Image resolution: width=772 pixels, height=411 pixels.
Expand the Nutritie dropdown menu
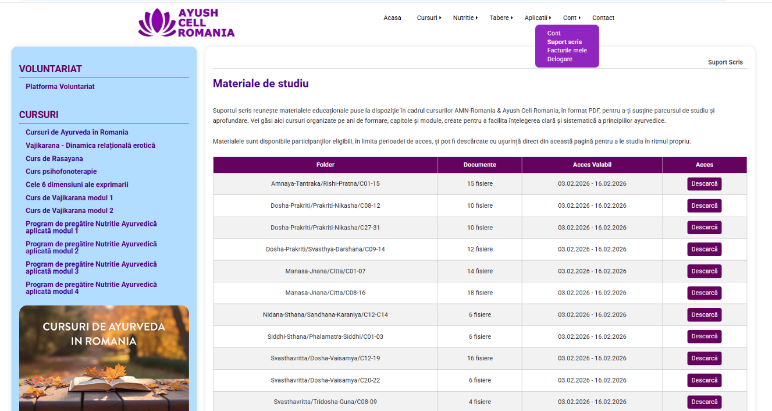(465, 18)
